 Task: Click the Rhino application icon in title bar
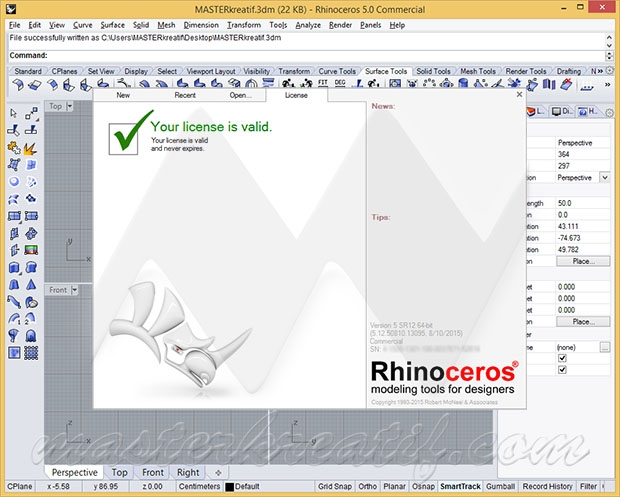11,9
